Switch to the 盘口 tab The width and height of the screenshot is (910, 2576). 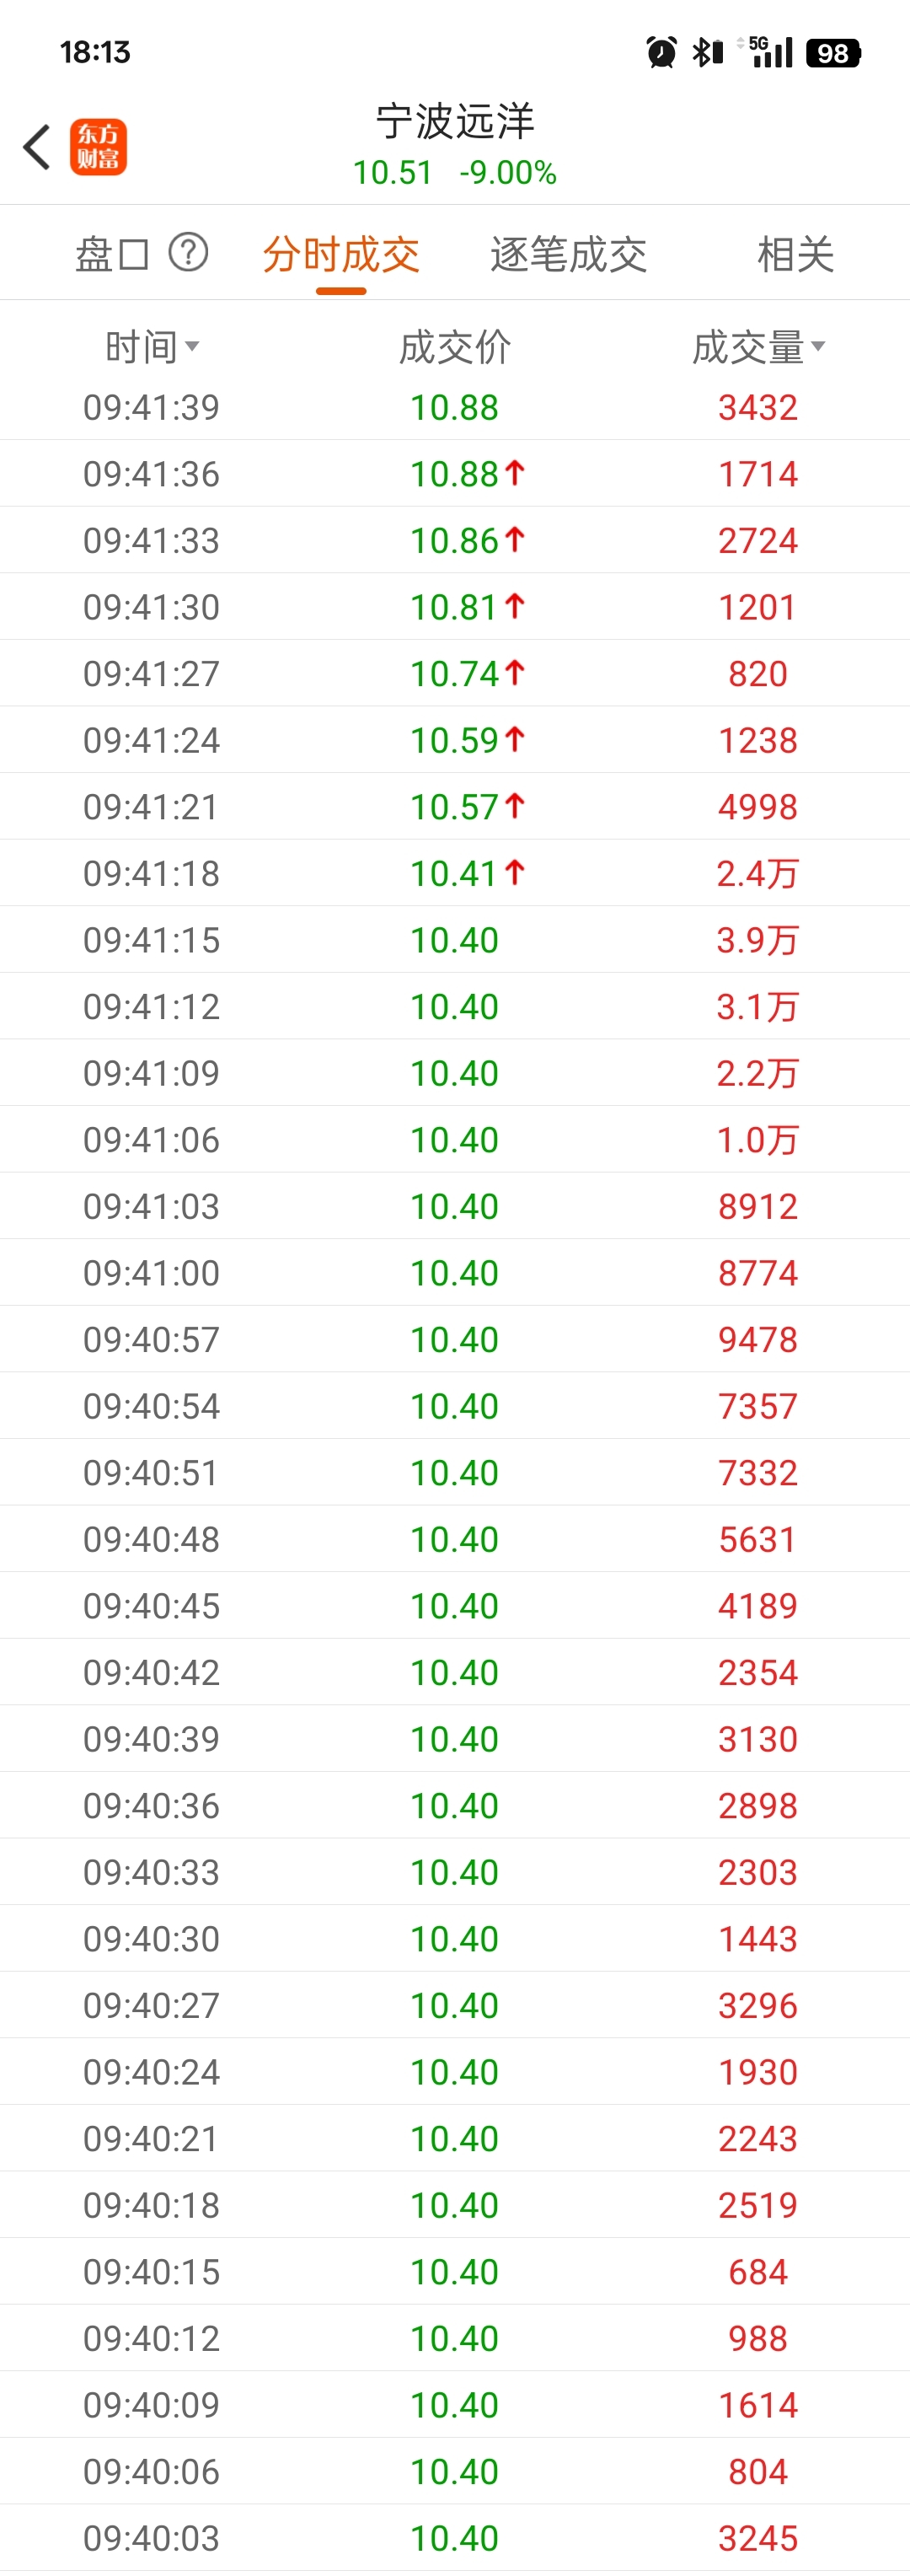pyautogui.click(x=112, y=254)
